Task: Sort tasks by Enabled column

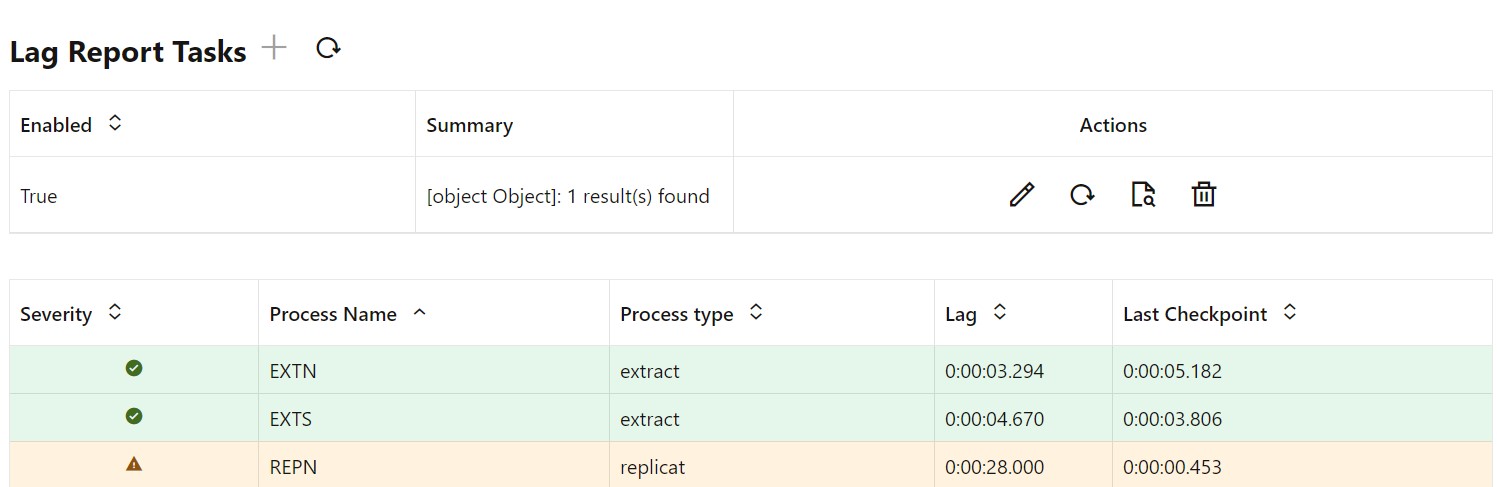Action: (115, 123)
